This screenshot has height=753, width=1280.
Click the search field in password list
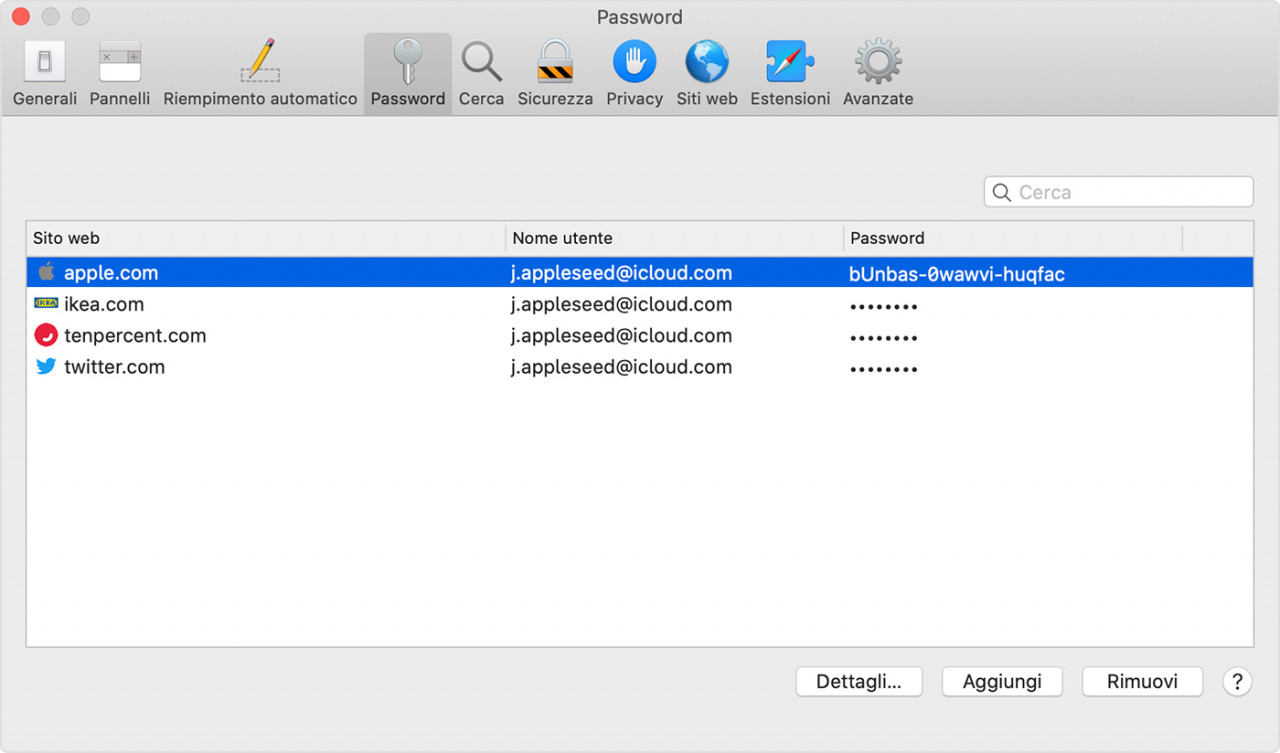tap(1118, 192)
